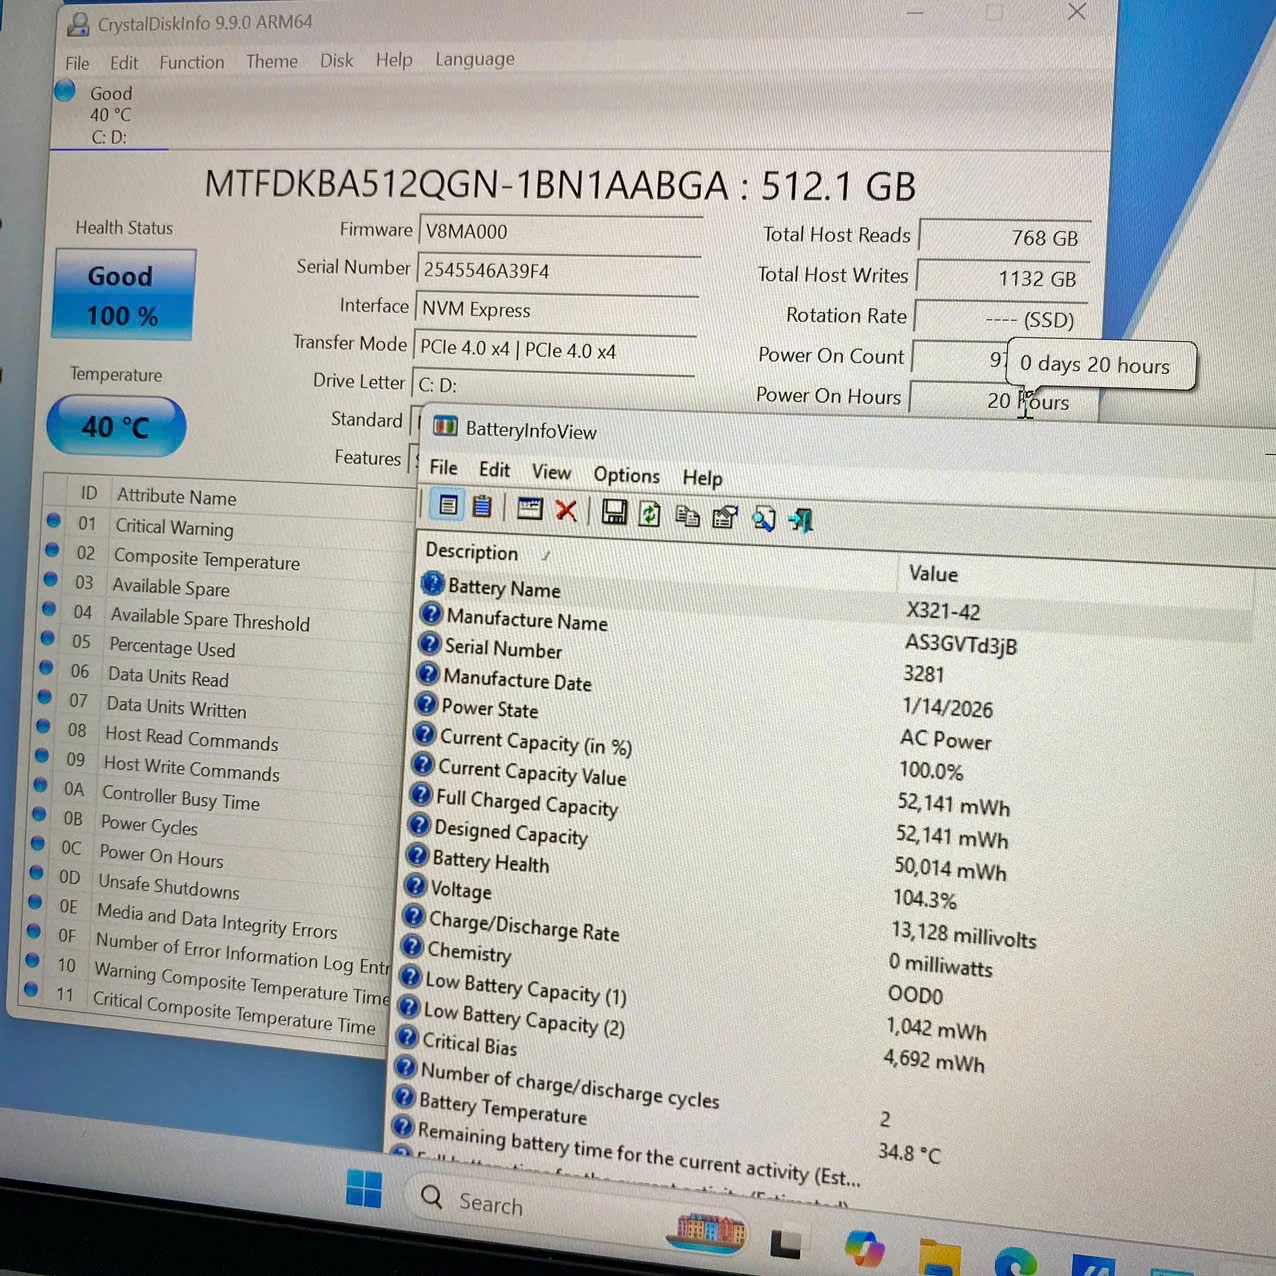This screenshot has width=1276, height=1276.
Task: Click the Battery Log clipboard toolbar icon
Action: (x=482, y=507)
